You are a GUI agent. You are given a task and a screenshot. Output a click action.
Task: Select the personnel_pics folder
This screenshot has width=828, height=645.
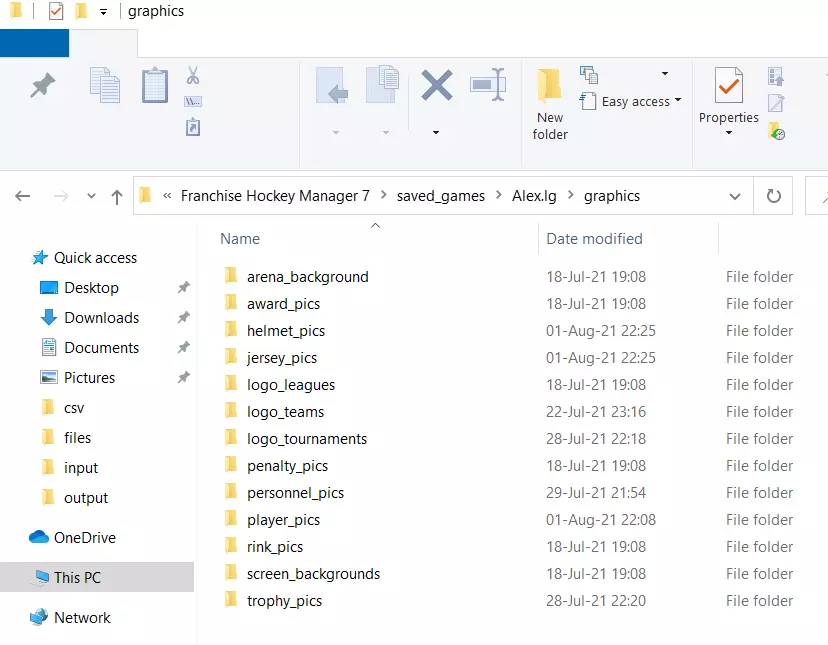click(284, 492)
